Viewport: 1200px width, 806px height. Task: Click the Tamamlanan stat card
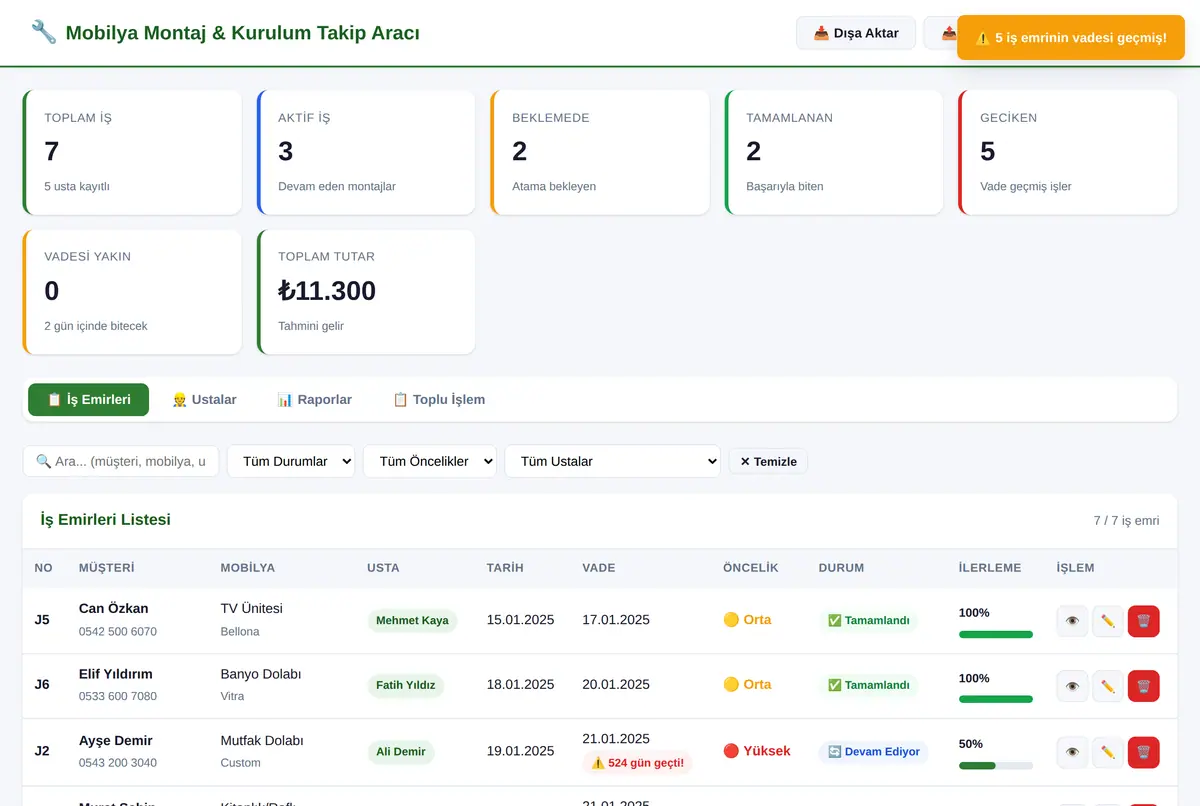click(834, 152)
